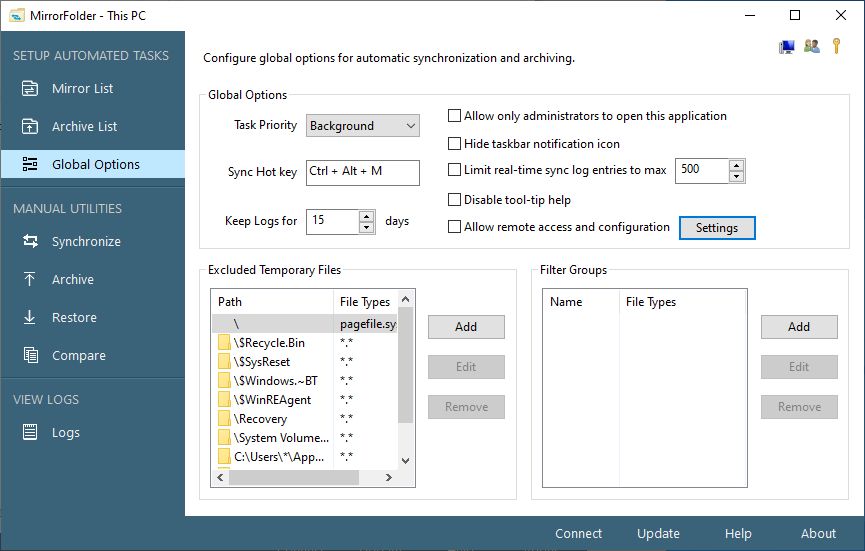Screen dimensions: 865x551
Task: Increase max log entries with up arrow
Action: click(x=736, y=165)
